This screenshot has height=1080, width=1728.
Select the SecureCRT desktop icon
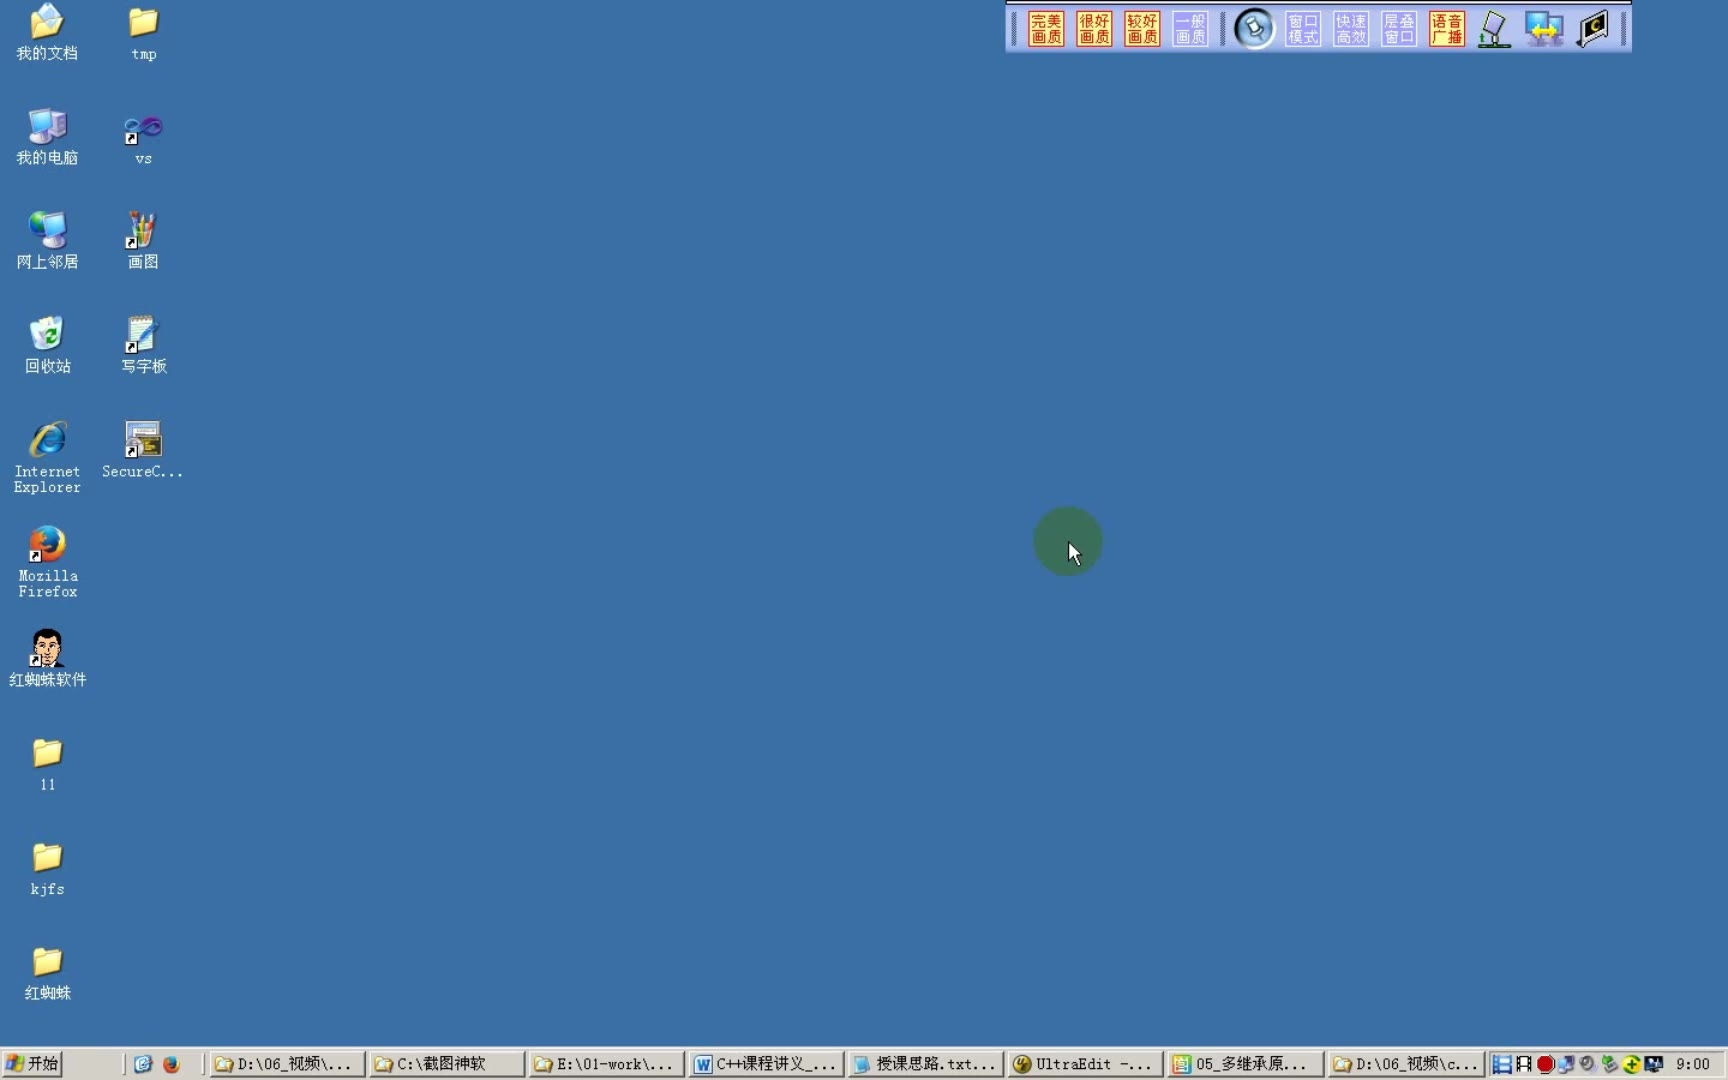pos(142,450)
